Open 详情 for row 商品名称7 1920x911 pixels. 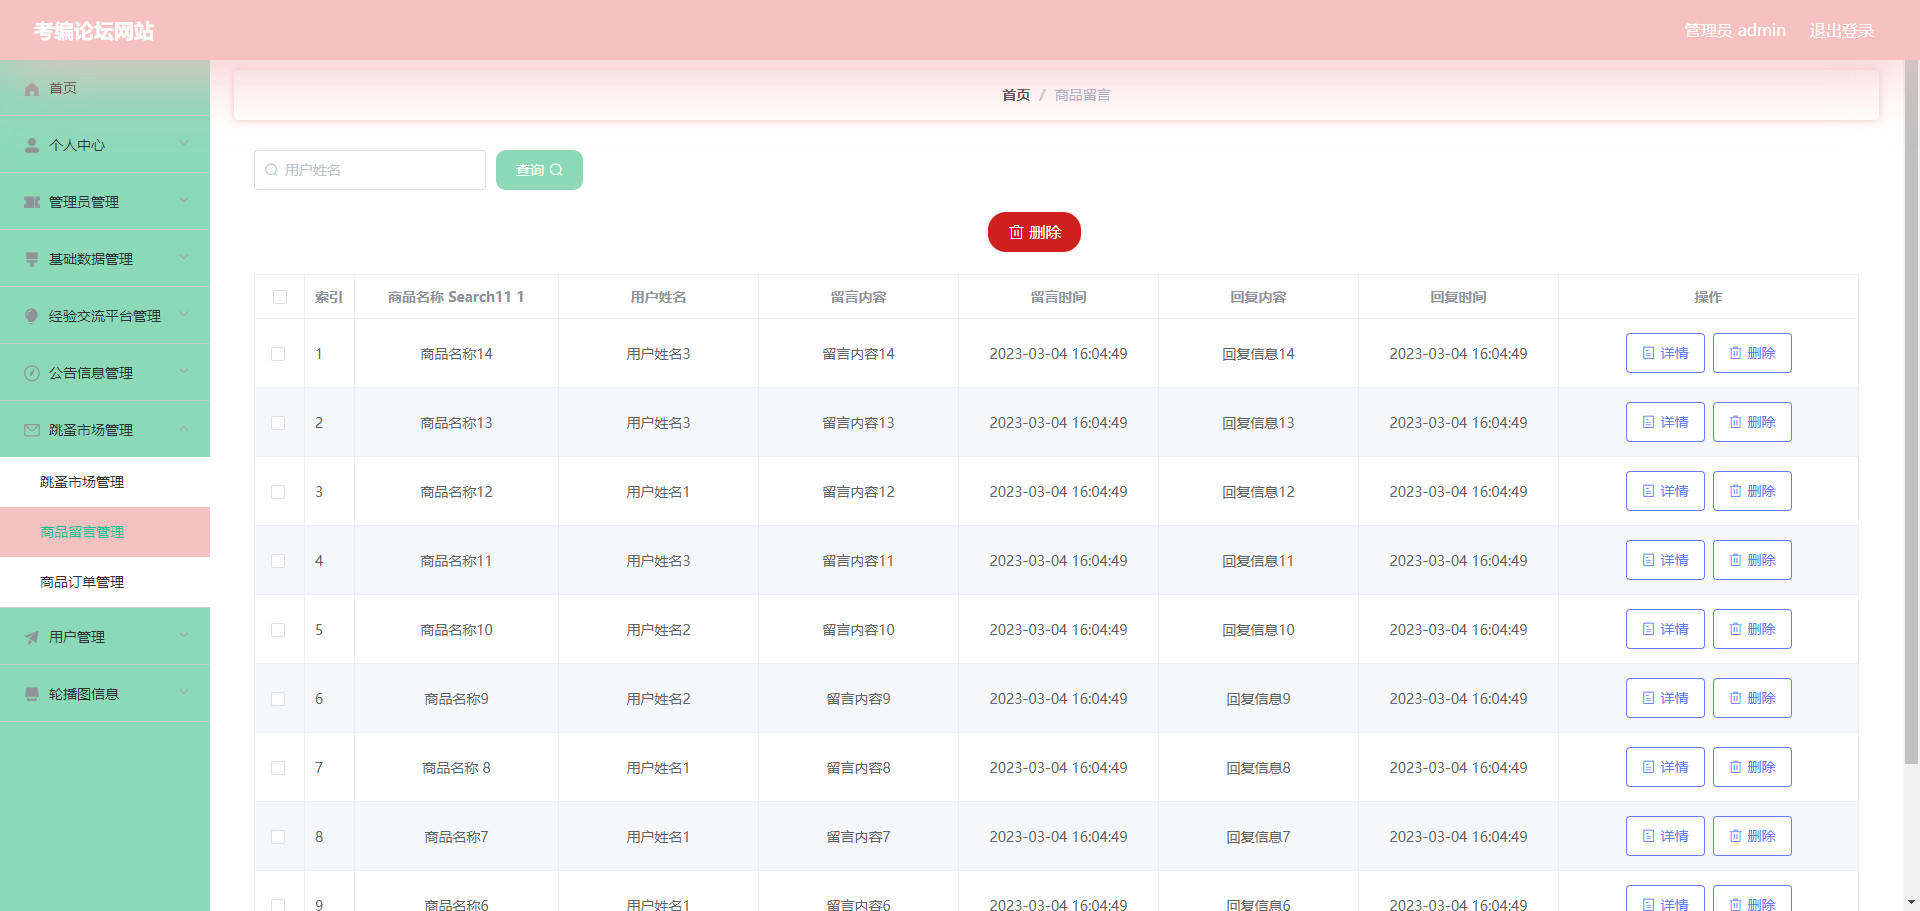tap(1665, 836)
